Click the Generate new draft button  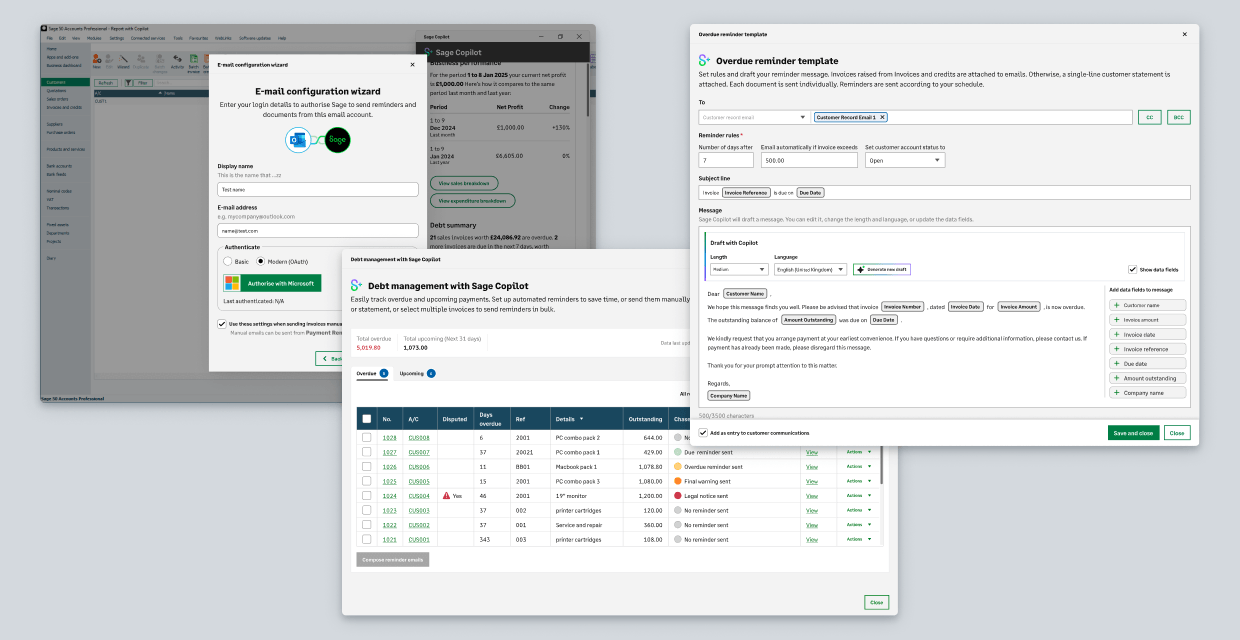pyautogui.click(x=882, y=269)
